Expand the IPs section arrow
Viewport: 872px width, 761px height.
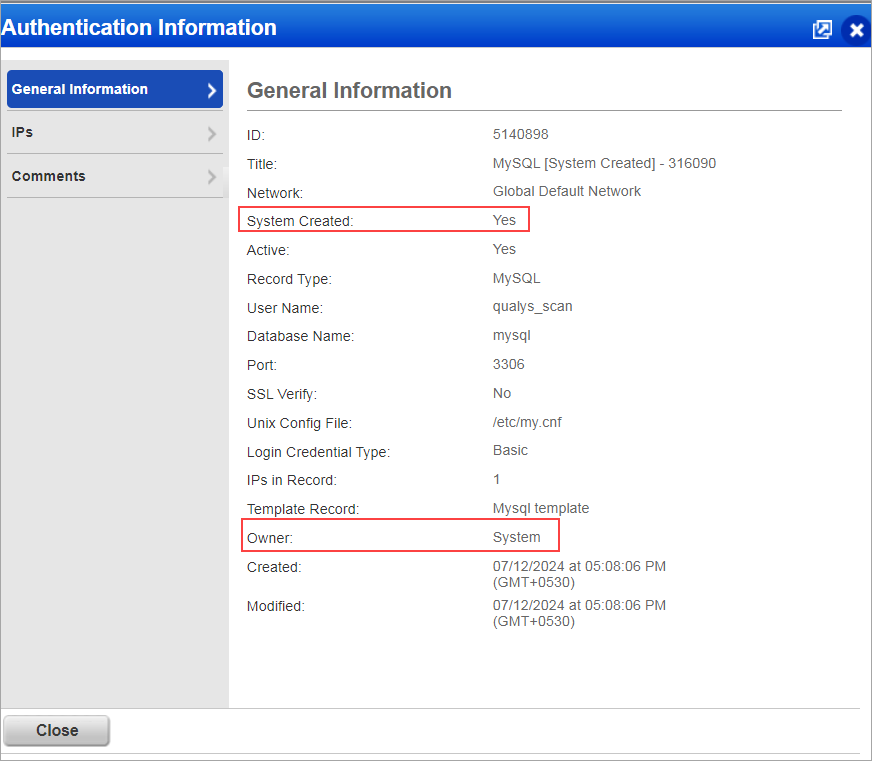tap(211, 133)
